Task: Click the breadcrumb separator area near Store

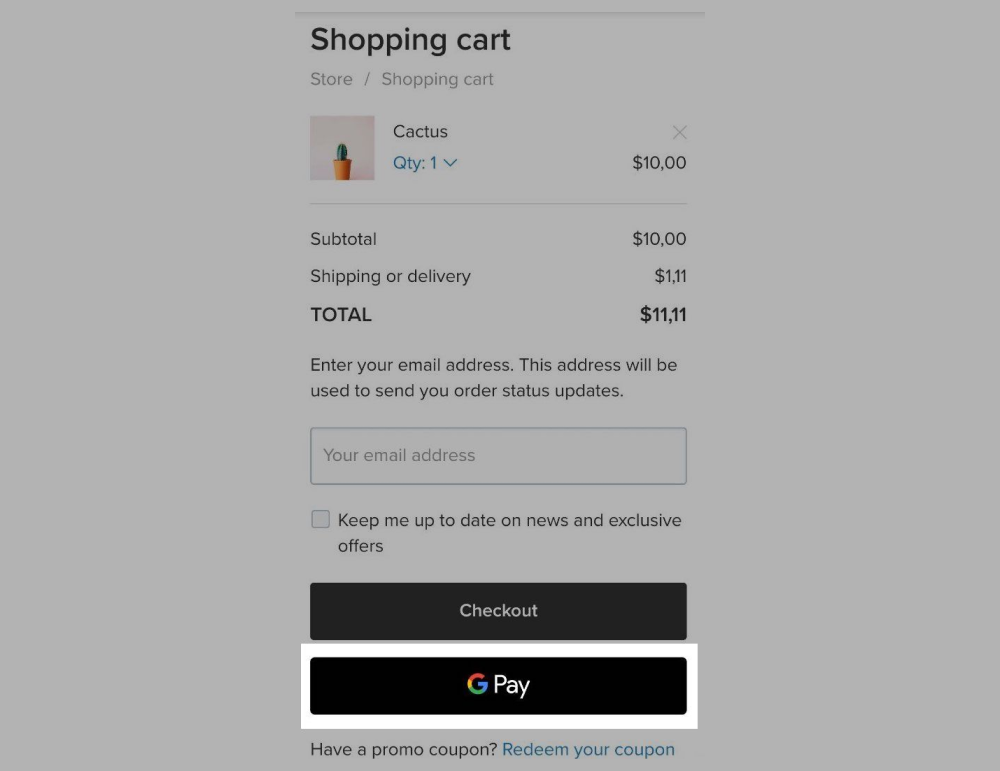Action: 367,79
